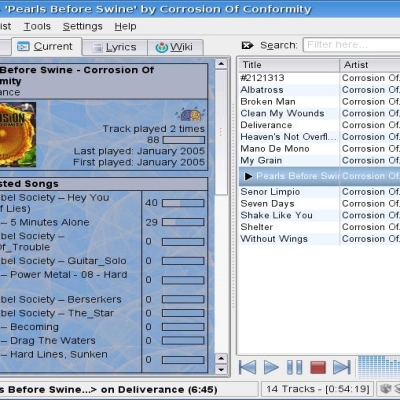Select the track Mano De Mono
Screen dimensions: 400x400
pyautogui.click(x=319, y=149)
